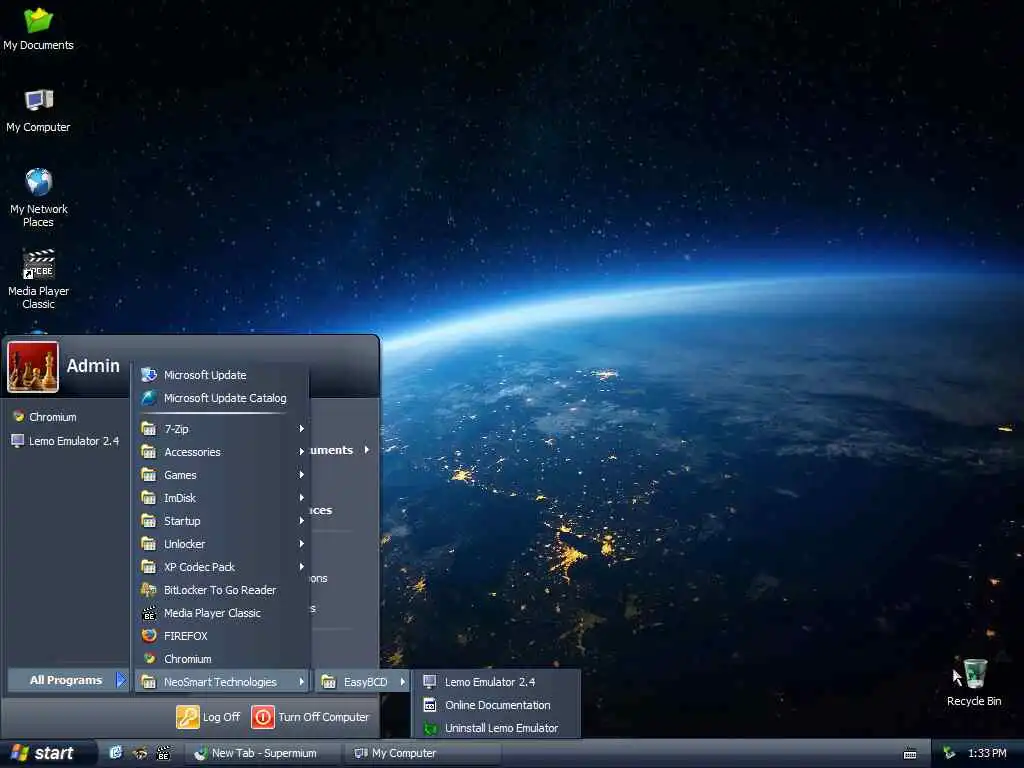Click the Uninstall Lemo Emulator icon
The width and height of the screenshot is (1024, 768).
point(430,728)
